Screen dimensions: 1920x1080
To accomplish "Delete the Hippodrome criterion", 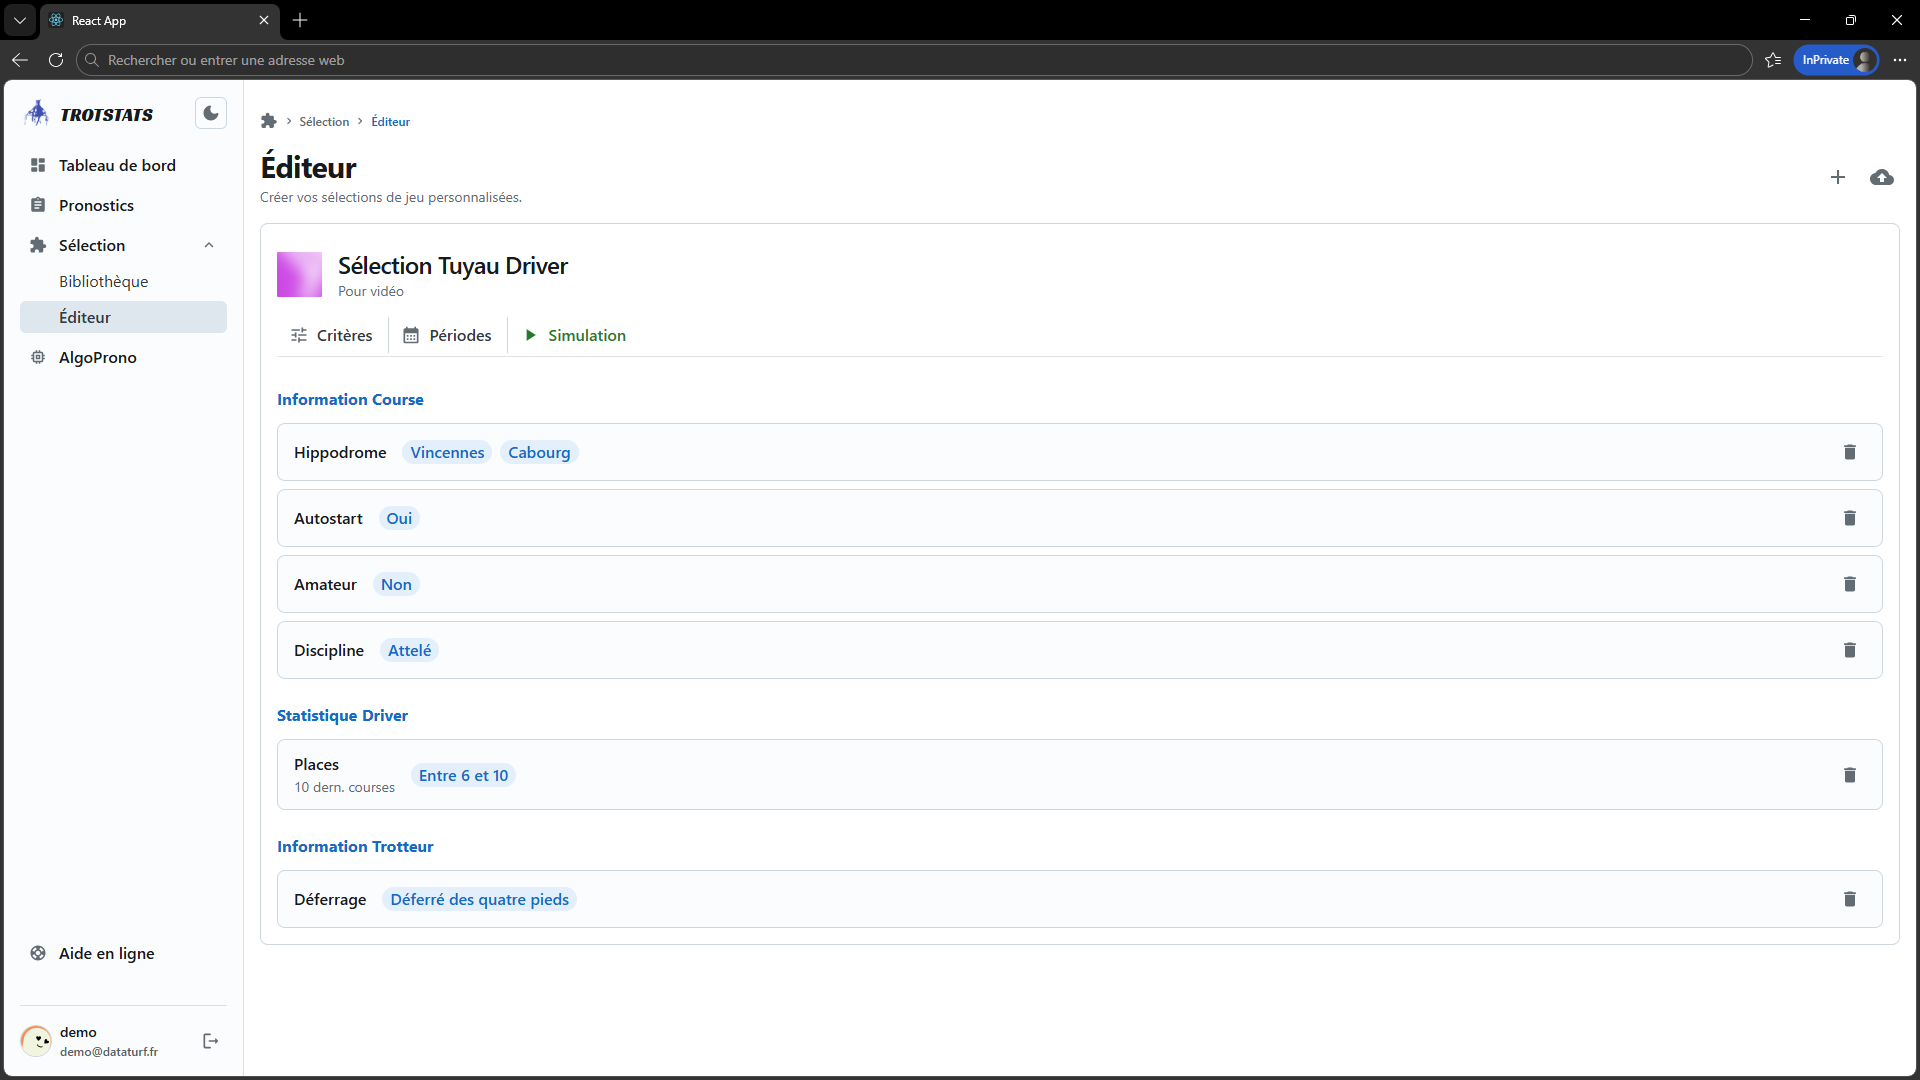I will pyautogui.click(x=1849, y=452).
